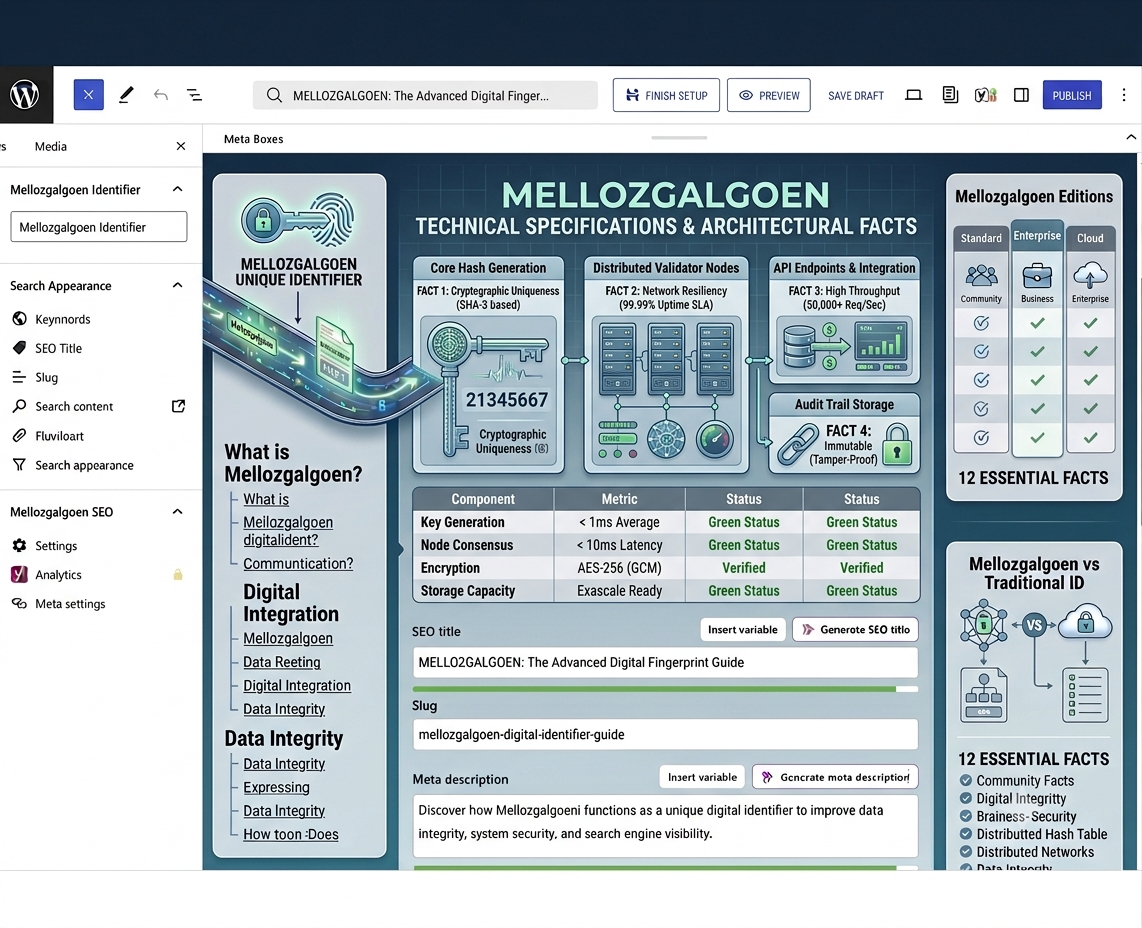Click the external link icon beside Search content
This screenshot has height=928, width=1142.
point(178,406)
